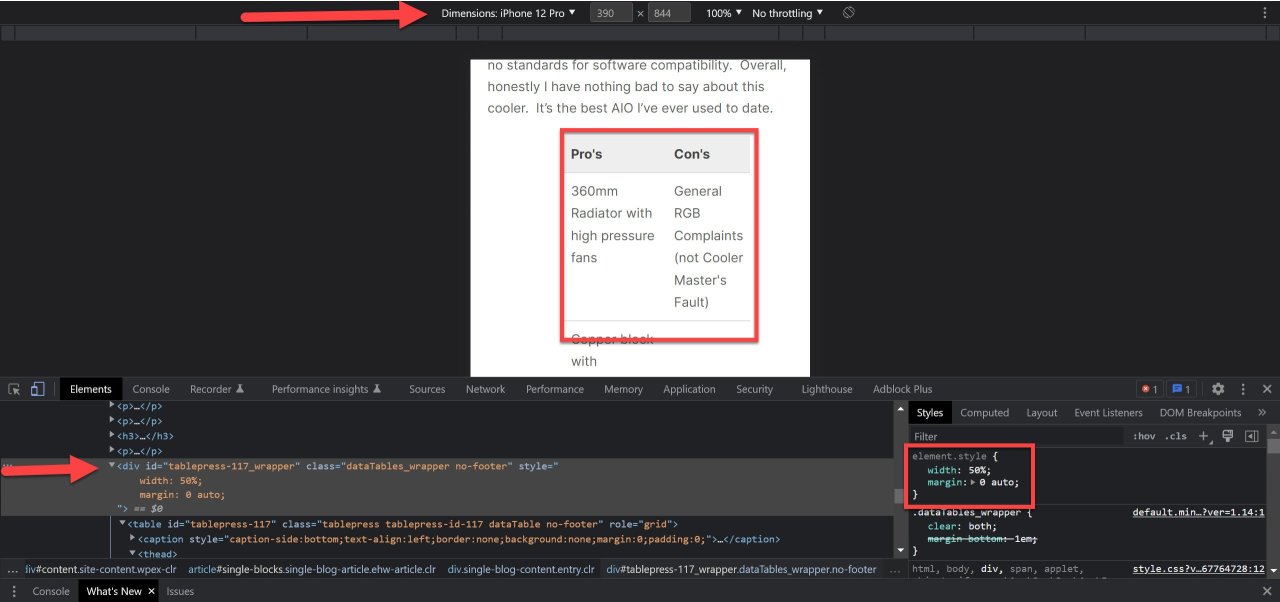The height and width of the screenshot is (602, 1280).
Task: Close the What's New drawer tab
Action: pyautogui.click(x=152, y=591)
